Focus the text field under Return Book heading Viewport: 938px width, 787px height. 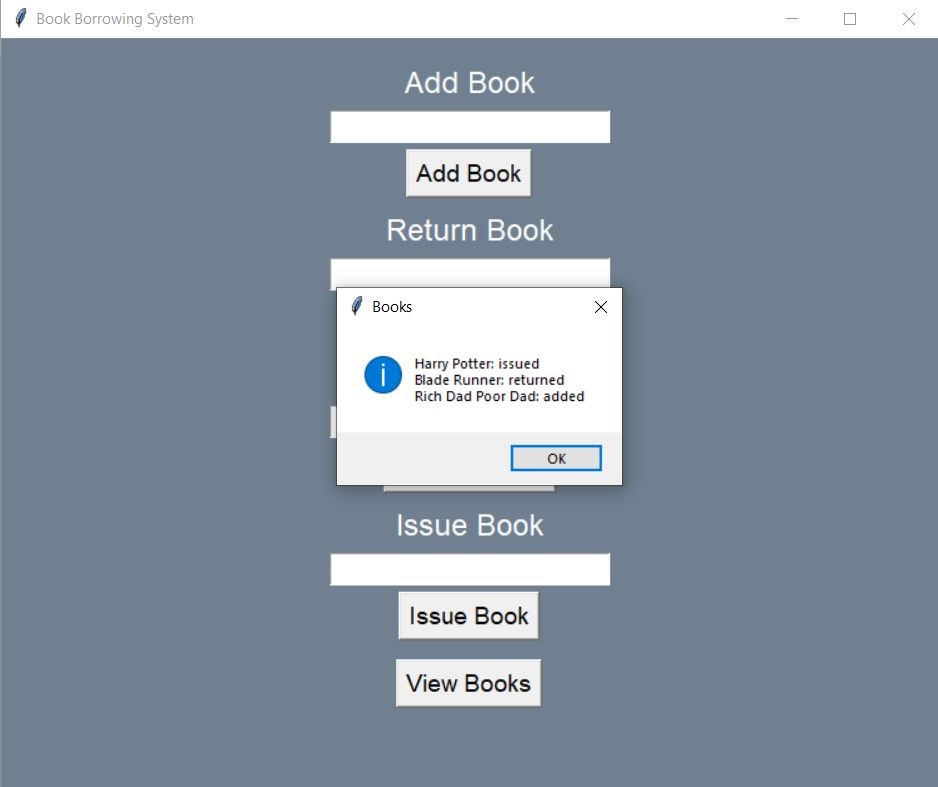(470, 273)
